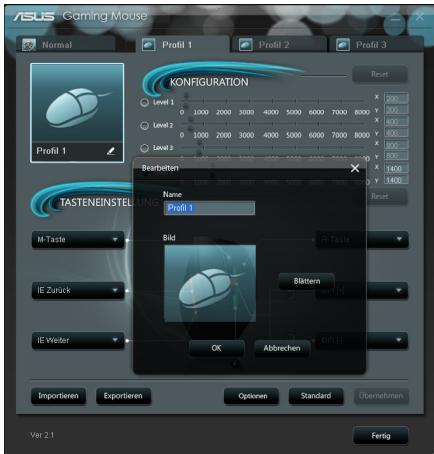Open Optionen
Screen dimensions: 434x454
[x=252, y=396]
